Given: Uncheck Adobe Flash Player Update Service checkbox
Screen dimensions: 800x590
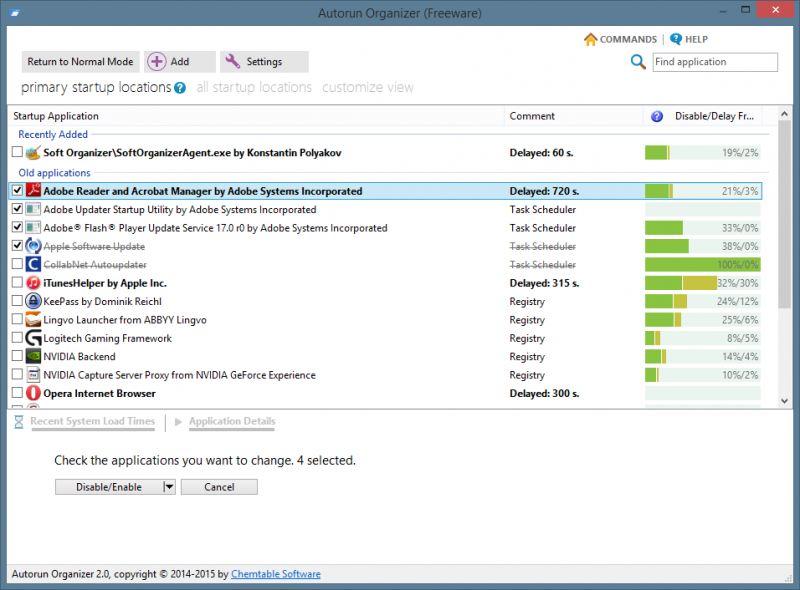Looking at the screenshot, I should pyautogui.click(x=17, y=227).
